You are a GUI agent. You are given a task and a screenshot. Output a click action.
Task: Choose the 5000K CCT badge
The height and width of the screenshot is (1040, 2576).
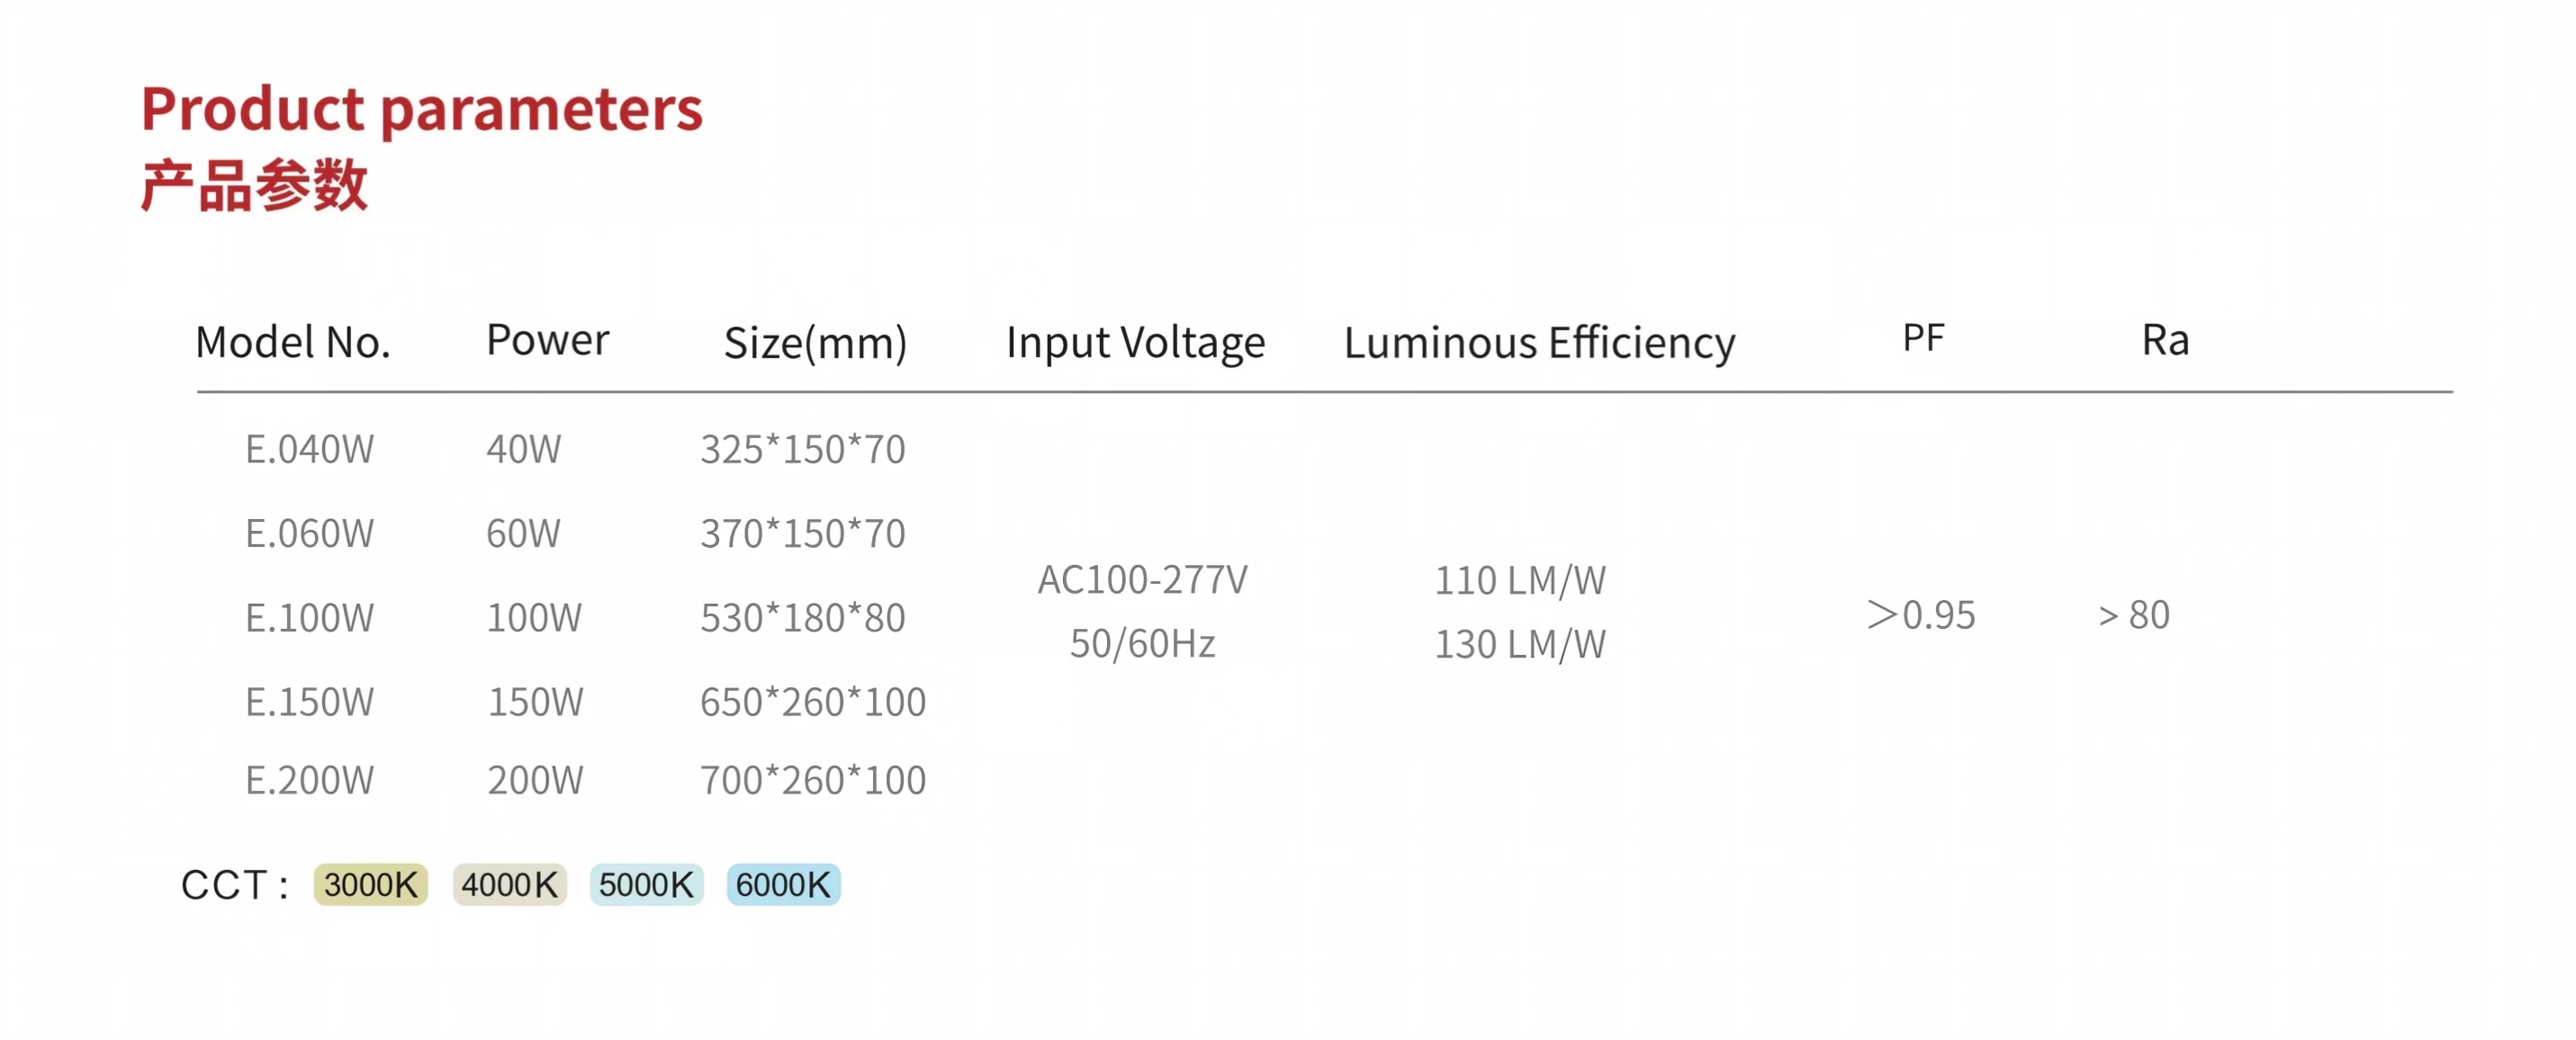click(646, 884)
